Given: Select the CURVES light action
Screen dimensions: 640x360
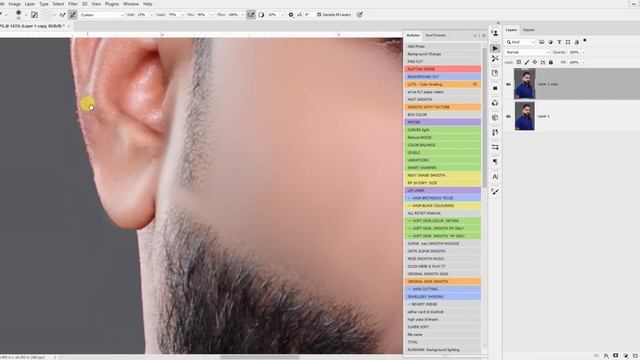Looking at the screenshot, I should (442, 130).
